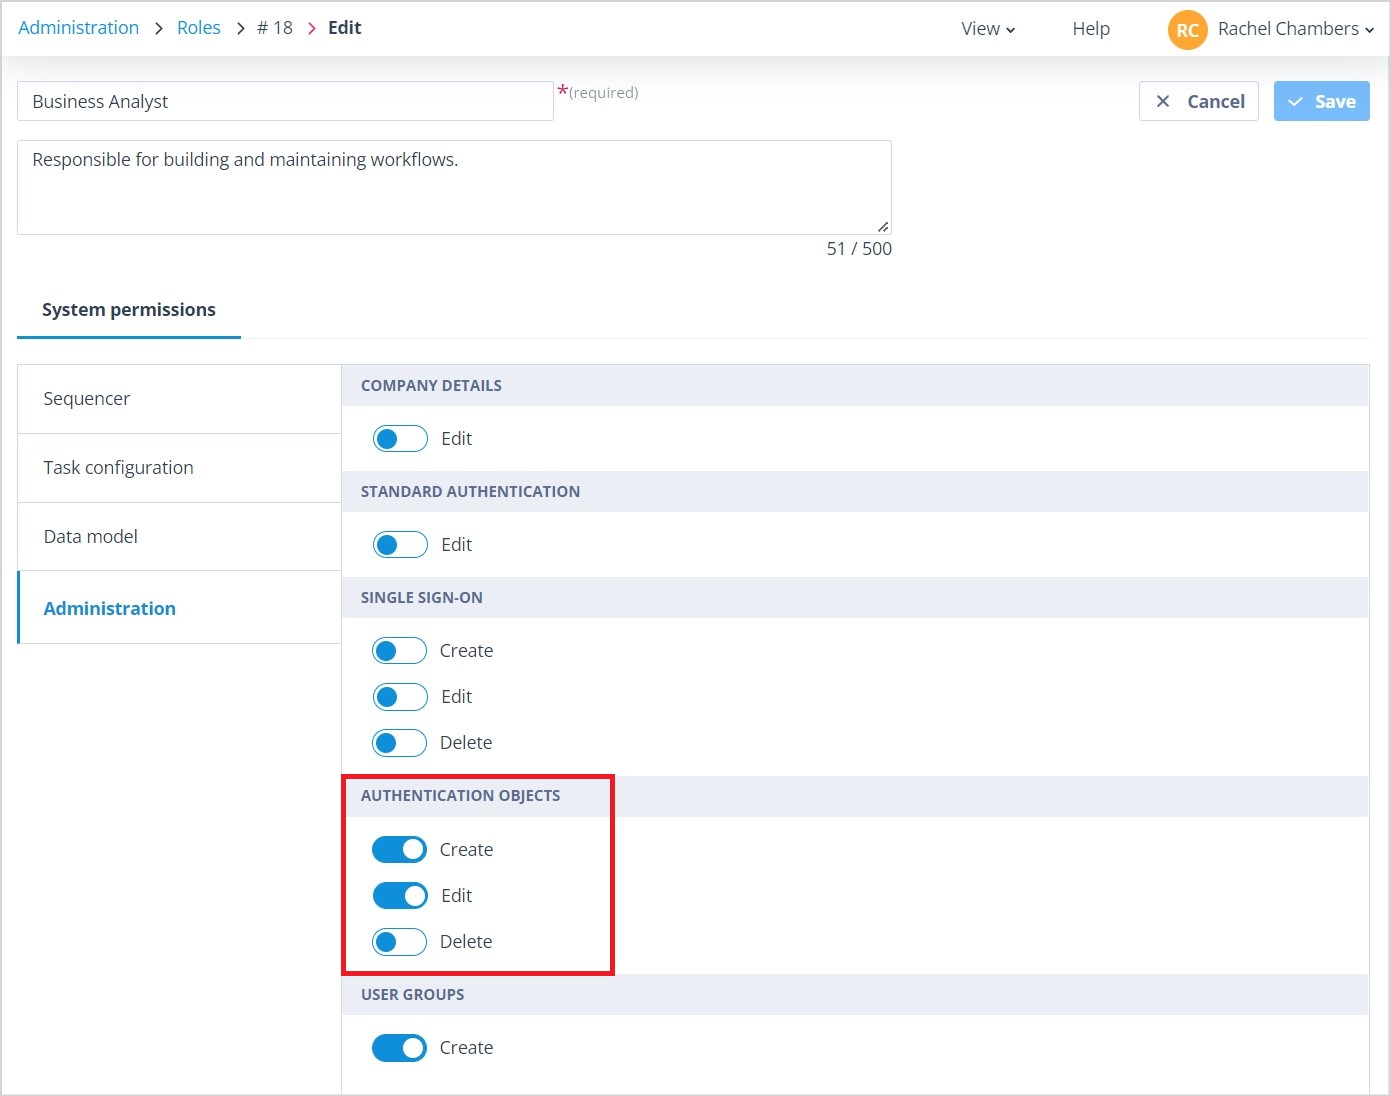The image size is (1391, 1096).
Task: Toggle Standard Authentication Edit permission
Action: point(400,544)
